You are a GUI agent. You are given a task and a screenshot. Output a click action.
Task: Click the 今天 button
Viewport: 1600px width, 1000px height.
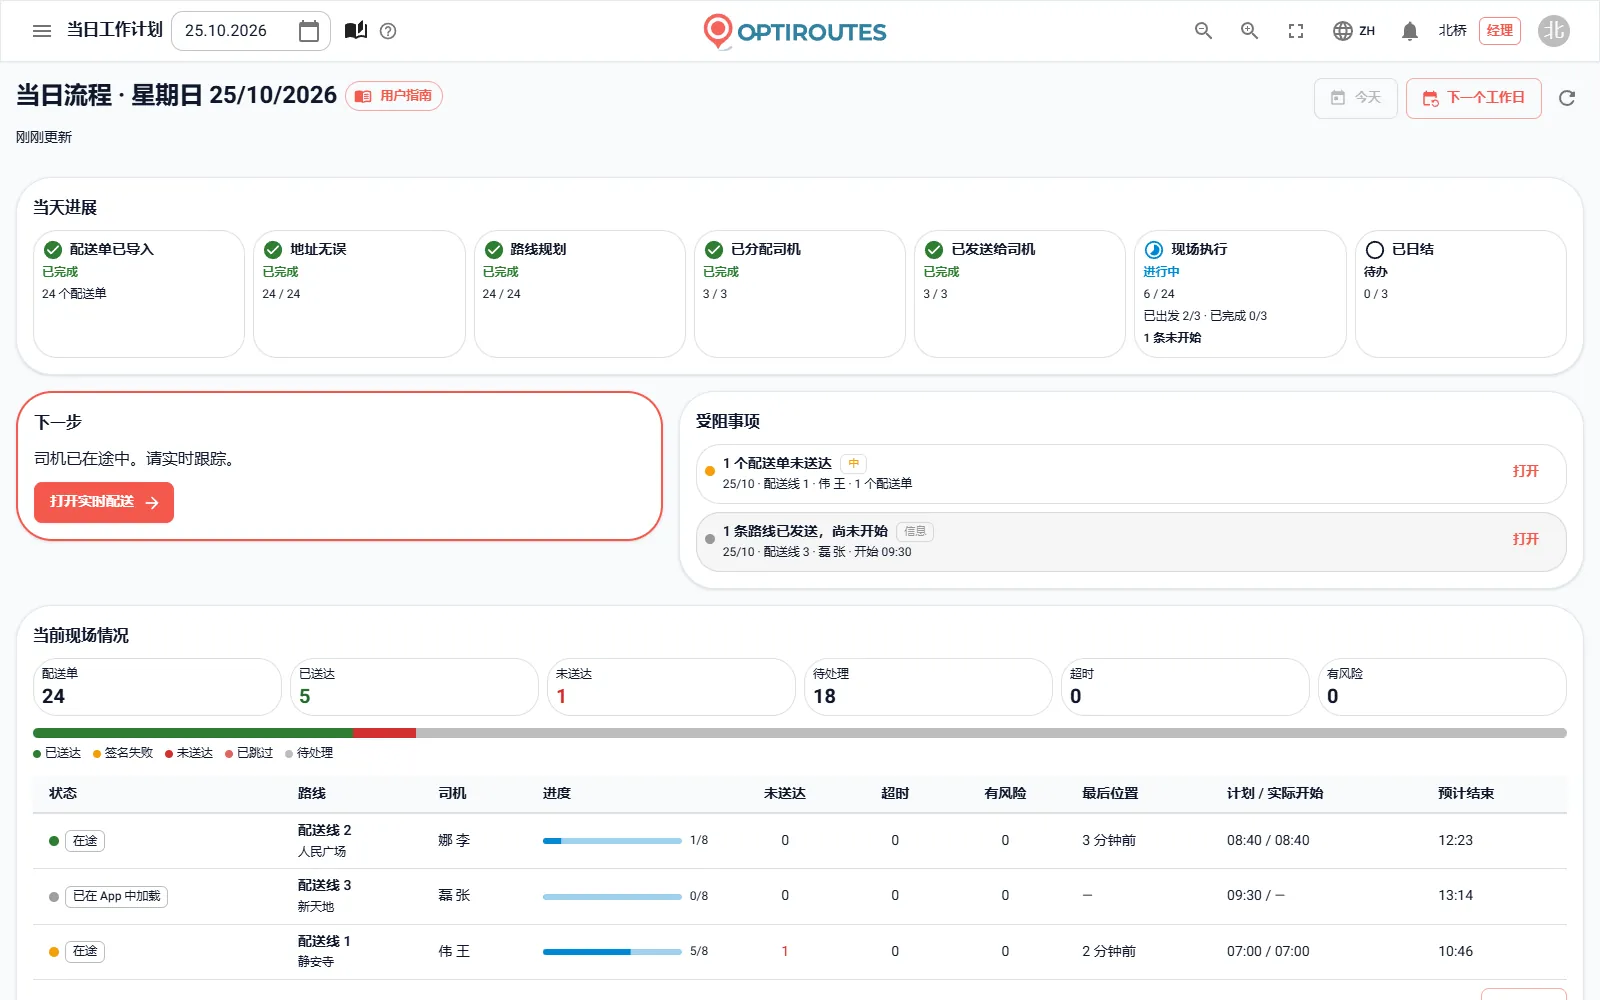pyautogui.click(x=1356, y=98)
